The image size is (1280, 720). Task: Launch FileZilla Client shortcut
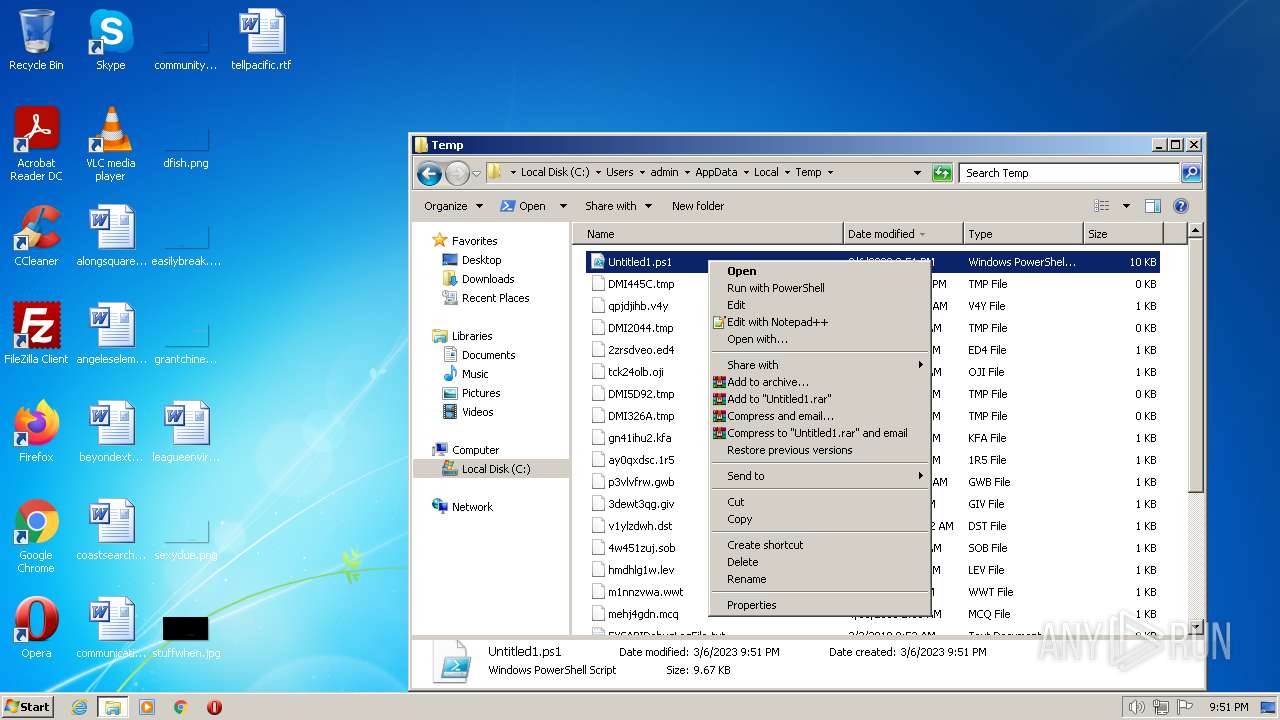click(x=36, y=334)
